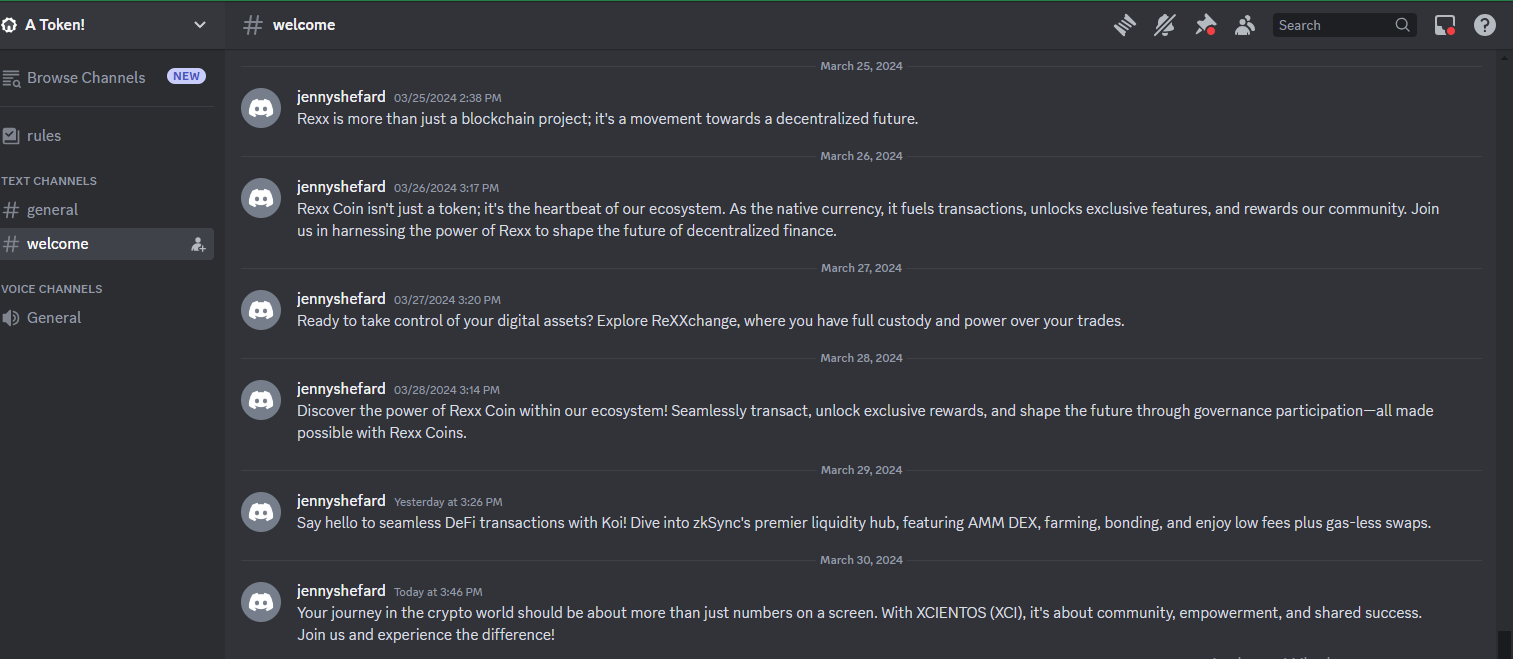Join the General voice channel
Viewport: 1513px width, 659px height.
tap(54, 318)
